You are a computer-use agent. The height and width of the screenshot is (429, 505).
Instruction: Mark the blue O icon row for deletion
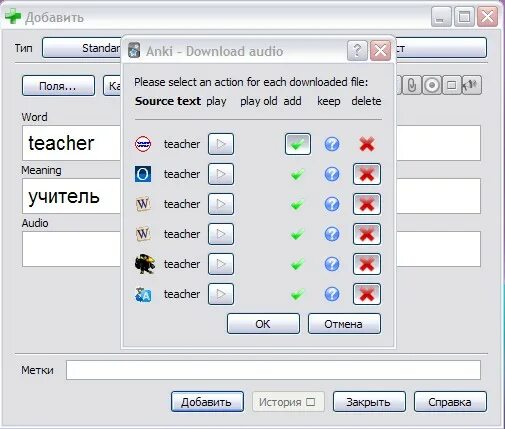coord(367,174)
